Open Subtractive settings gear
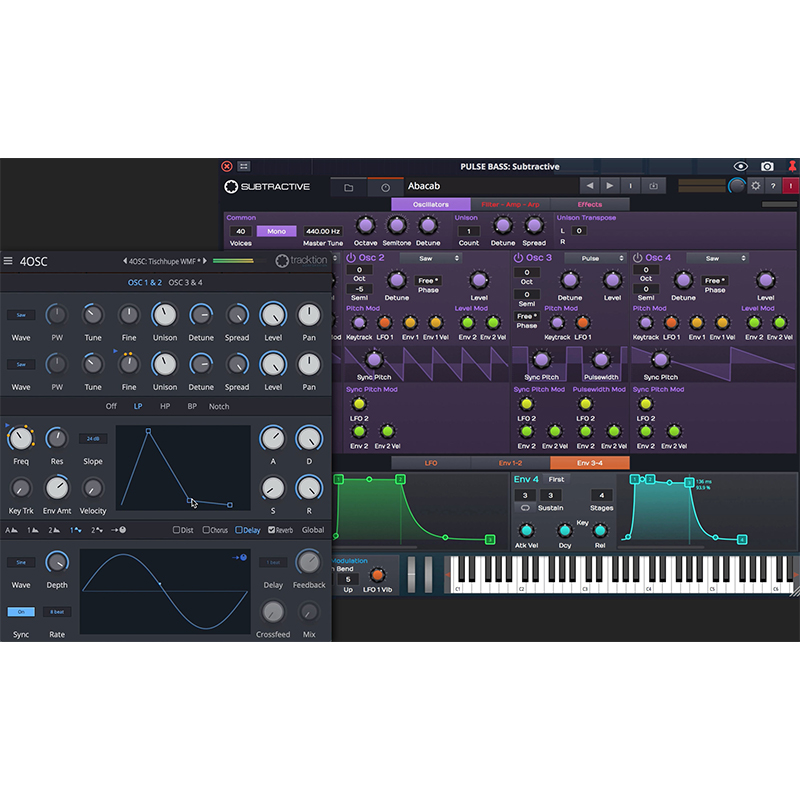Image resolution: width=800 pixels, height=800 pixels. [756, 186]
